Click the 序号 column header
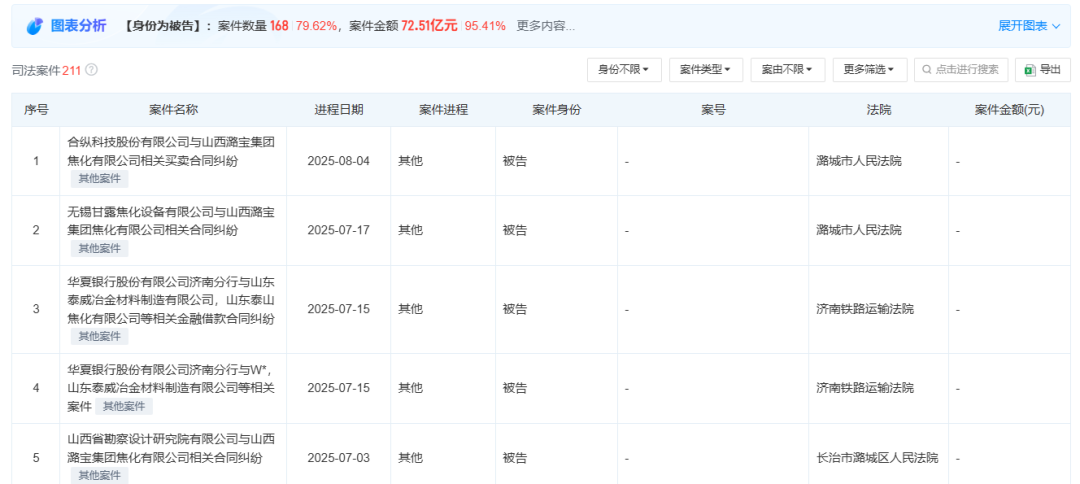Screen dimensions: 1080x484 click(36, 110)
